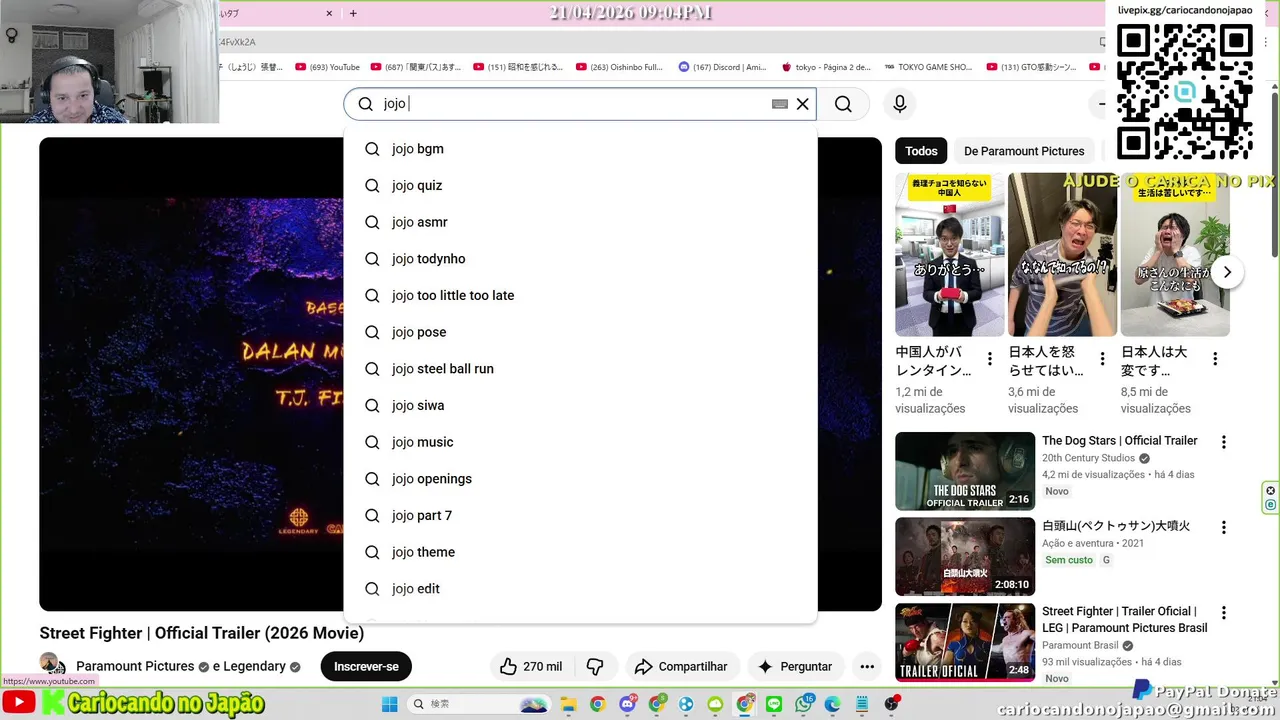Select the 'jojo siwa' suggestion
1280x720 pixels.
(x=580, y=406)
